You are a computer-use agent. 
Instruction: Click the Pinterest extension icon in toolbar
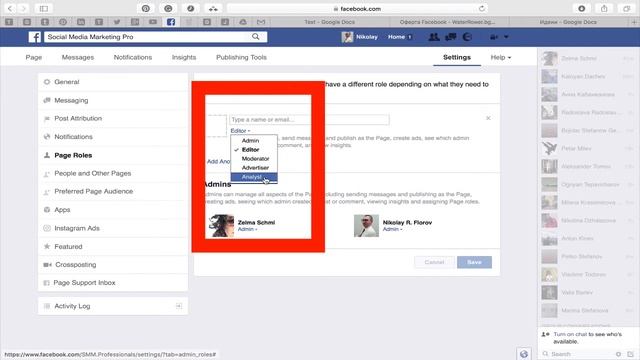(146, 8)
